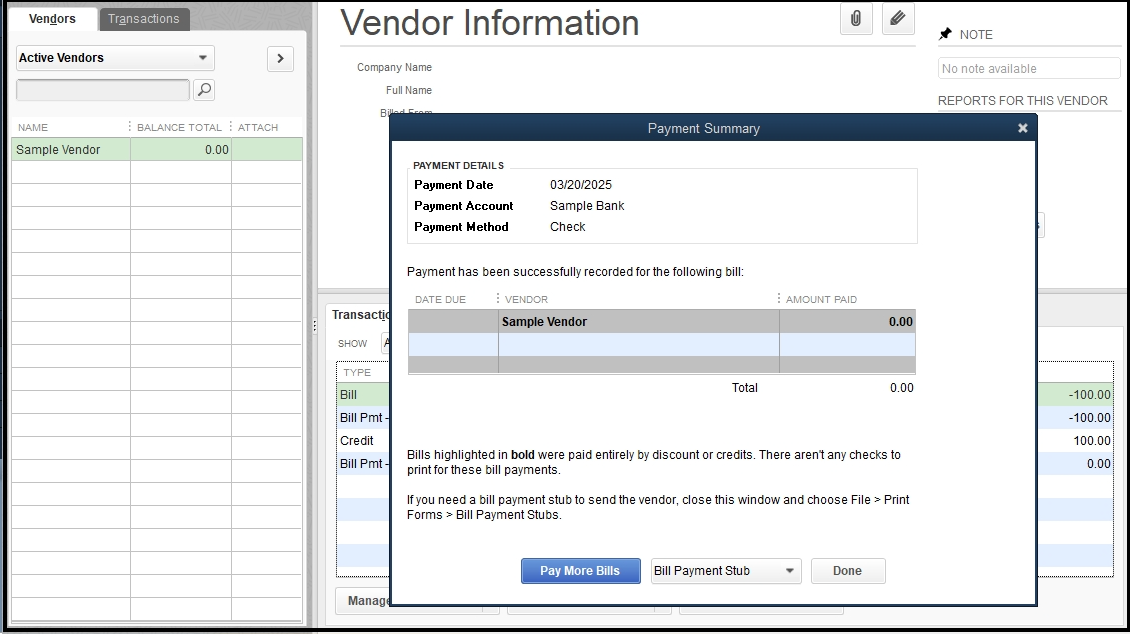Select the Sample Vendor row in Payment Summary
Screen dimensions: 1130x634
pos(638,322)
